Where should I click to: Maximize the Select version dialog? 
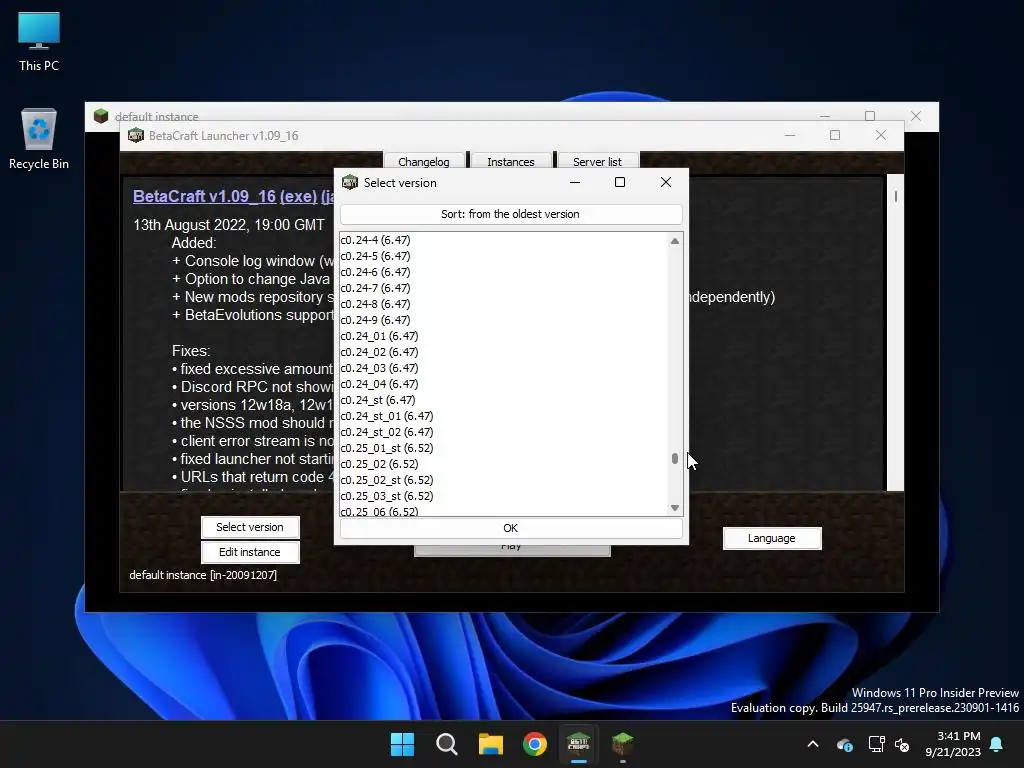tap(620, 182)
